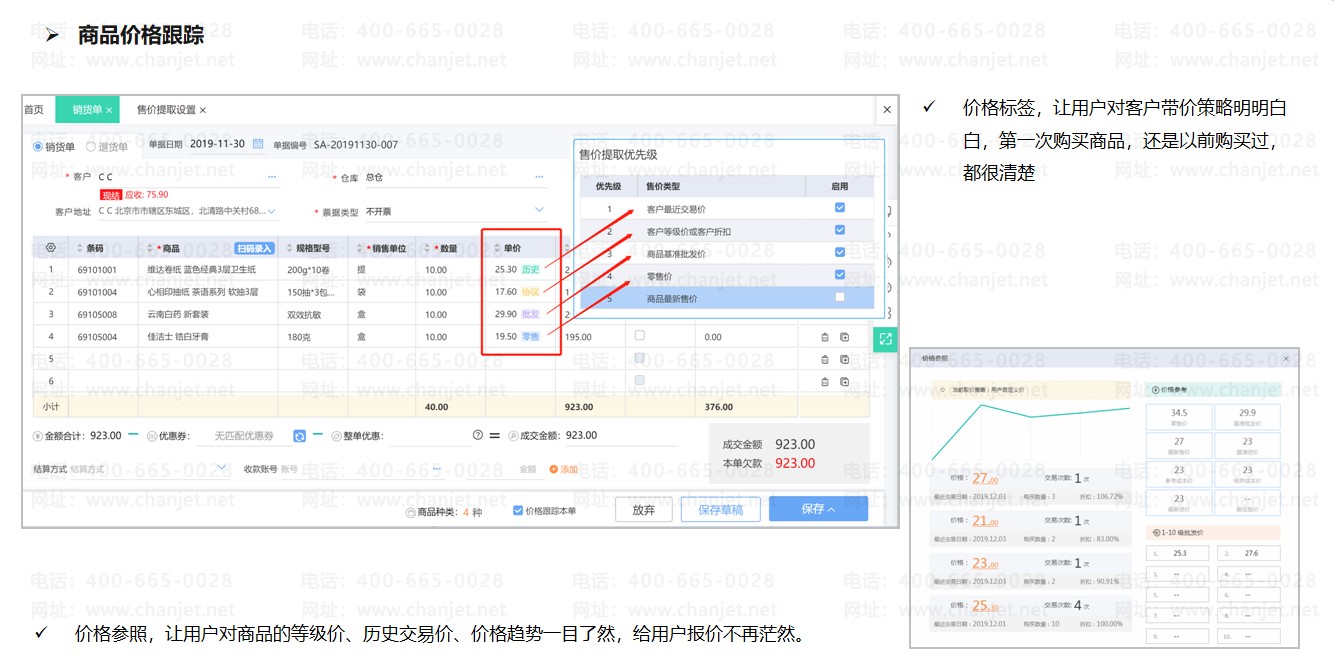This screenshot has width=1342, height=664.
Task: Switch to the 销货单 tab
Action: point(87,110)
